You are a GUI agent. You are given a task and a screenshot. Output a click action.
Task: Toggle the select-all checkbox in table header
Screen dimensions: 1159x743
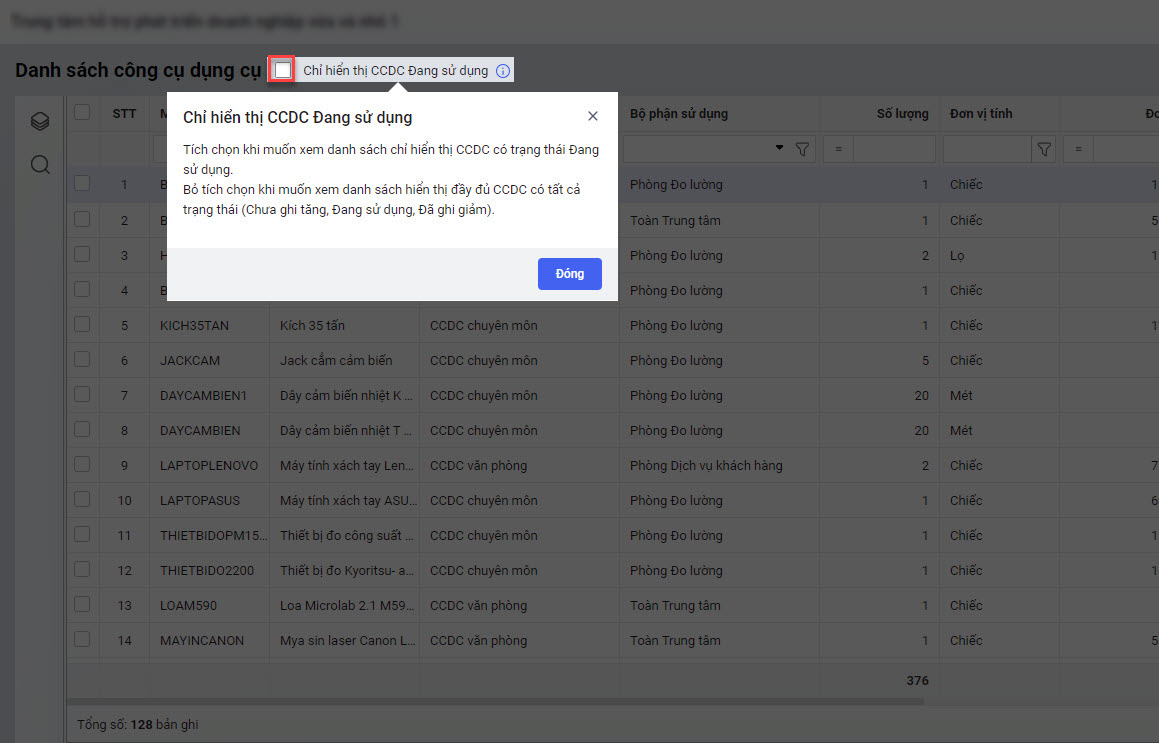click(82, 113)
